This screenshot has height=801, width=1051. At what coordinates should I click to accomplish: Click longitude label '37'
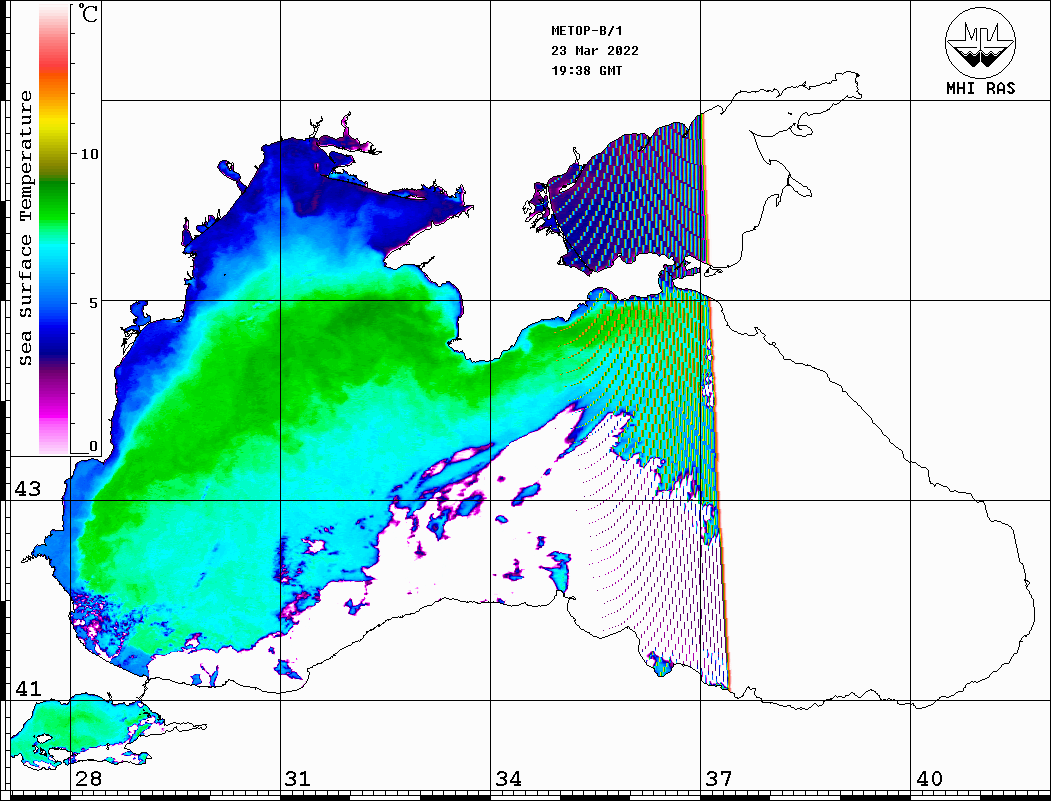(719, 778)
